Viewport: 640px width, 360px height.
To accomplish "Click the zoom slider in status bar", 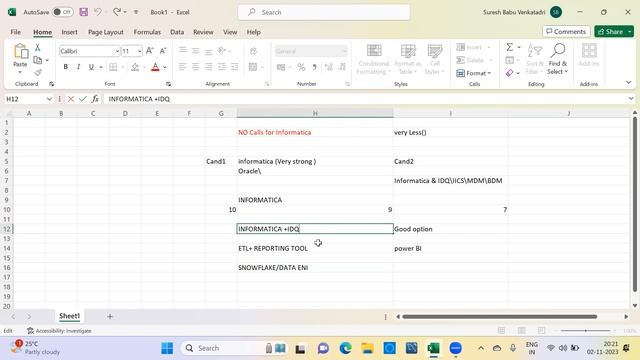I will [586, 331].
